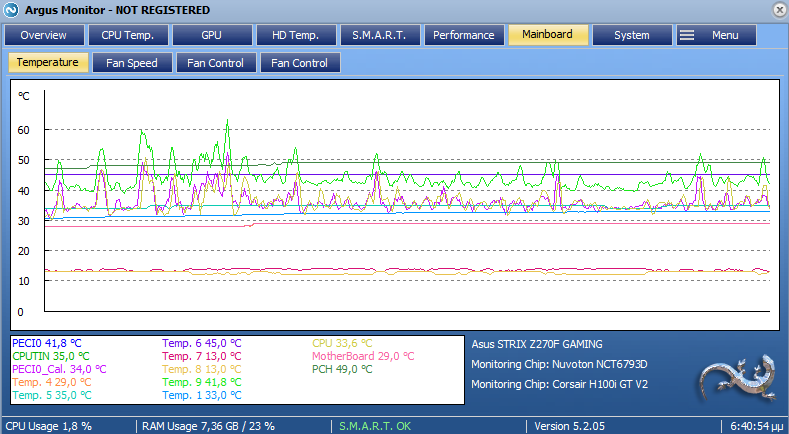Click RAM Usage 7,36 GB / 23 % status
Image resolution: width=789 pixels, height=434 pixels.
click(208, 426)
